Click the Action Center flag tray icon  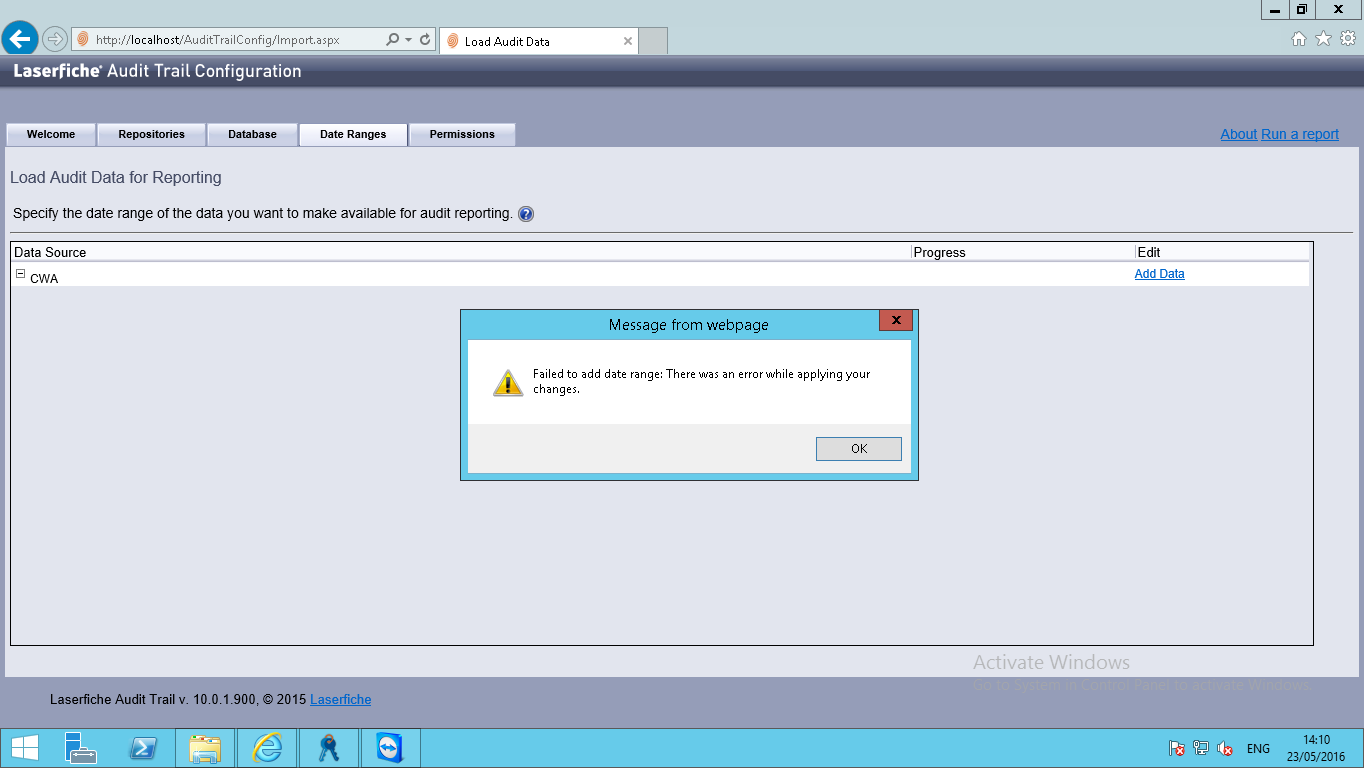click(1177, 748)
